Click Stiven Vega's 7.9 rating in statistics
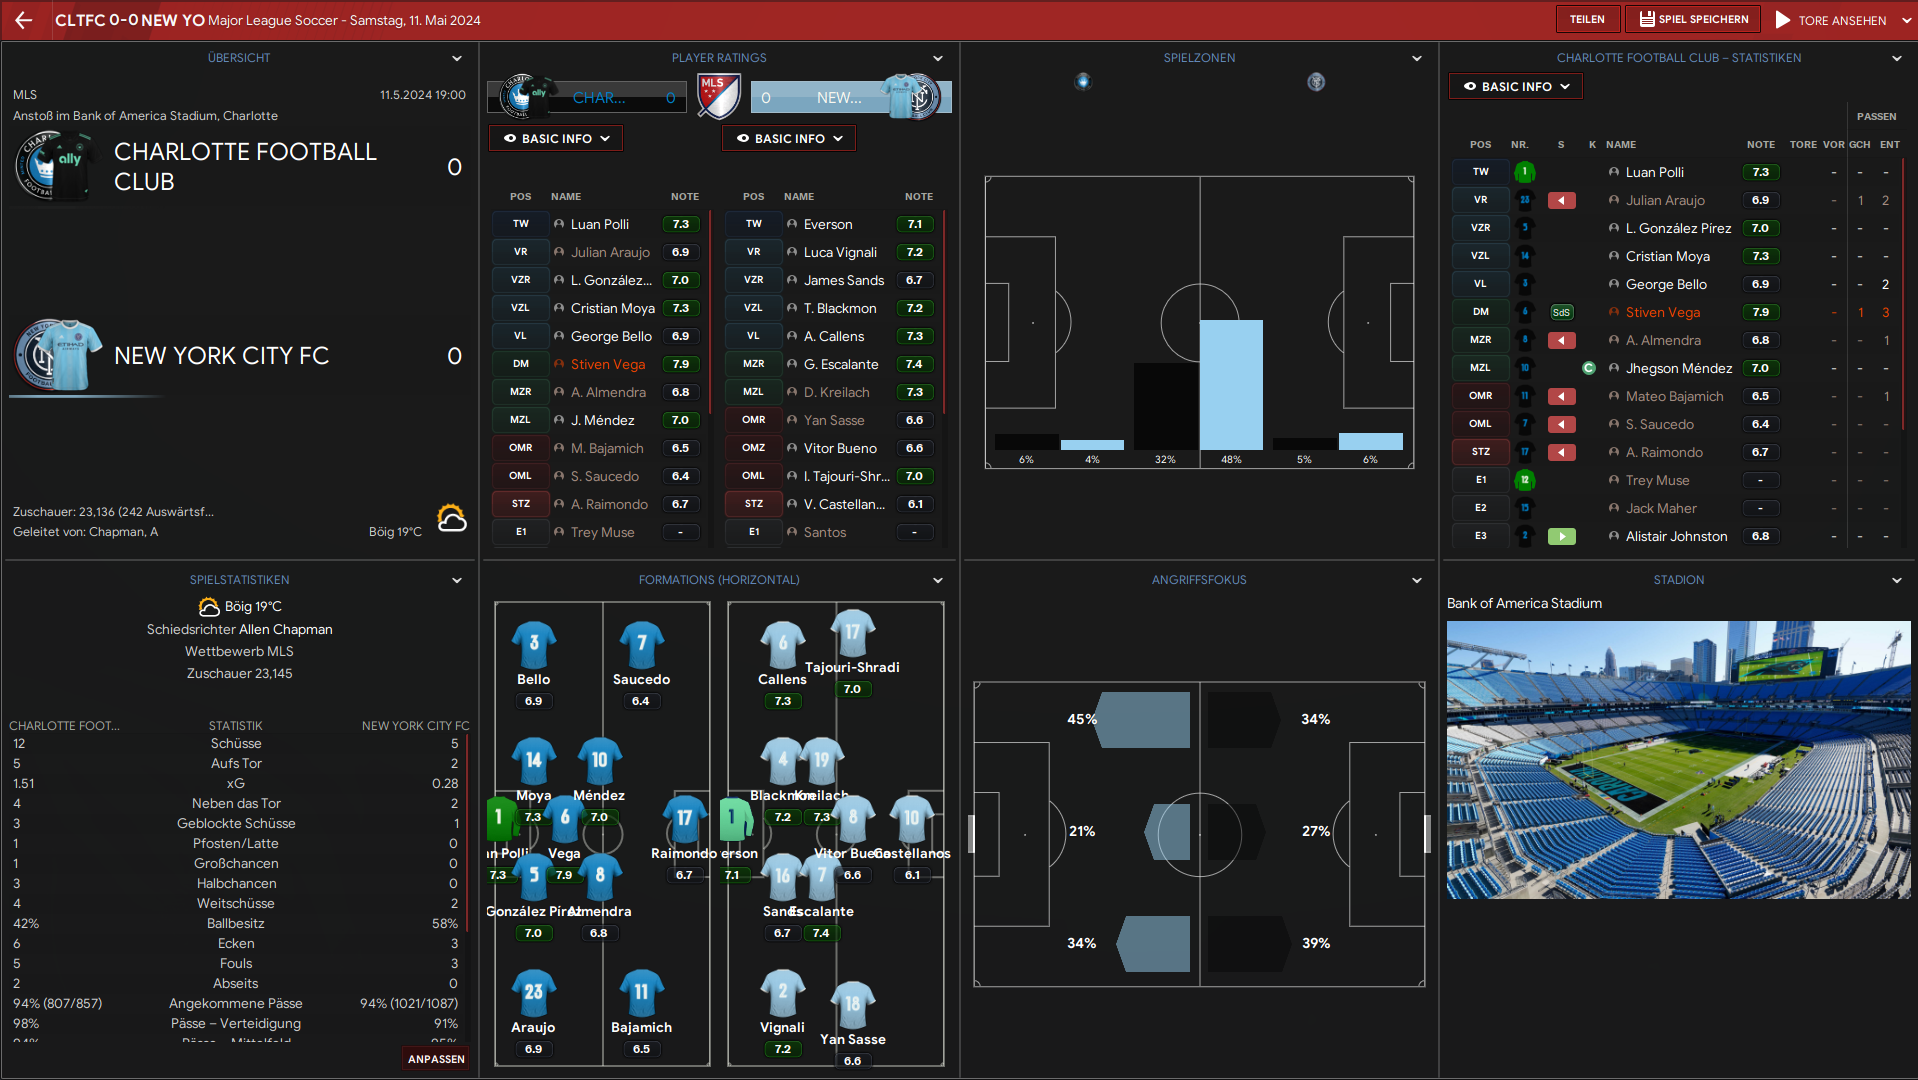1918x1080 pixels. (x=1760, y=312)
